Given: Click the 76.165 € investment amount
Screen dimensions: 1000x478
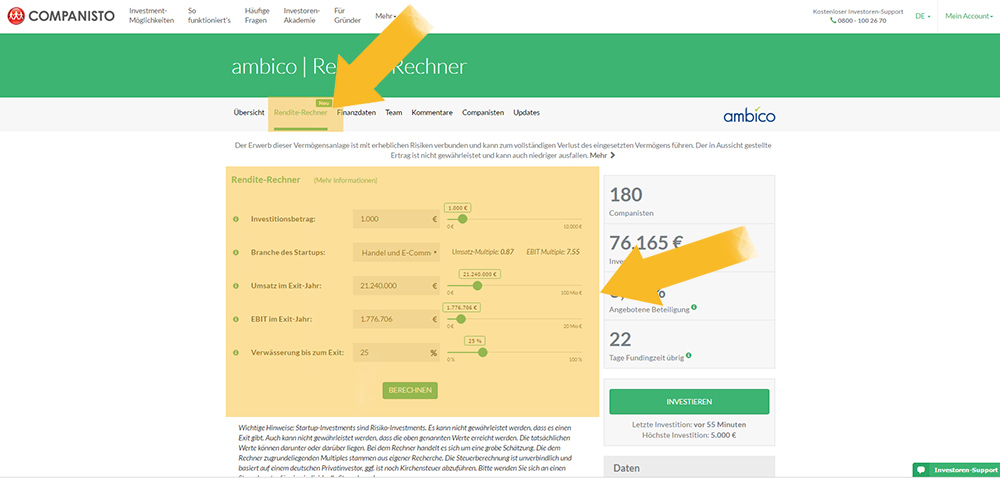Looking at the screenshot, I should coord(647,243).
